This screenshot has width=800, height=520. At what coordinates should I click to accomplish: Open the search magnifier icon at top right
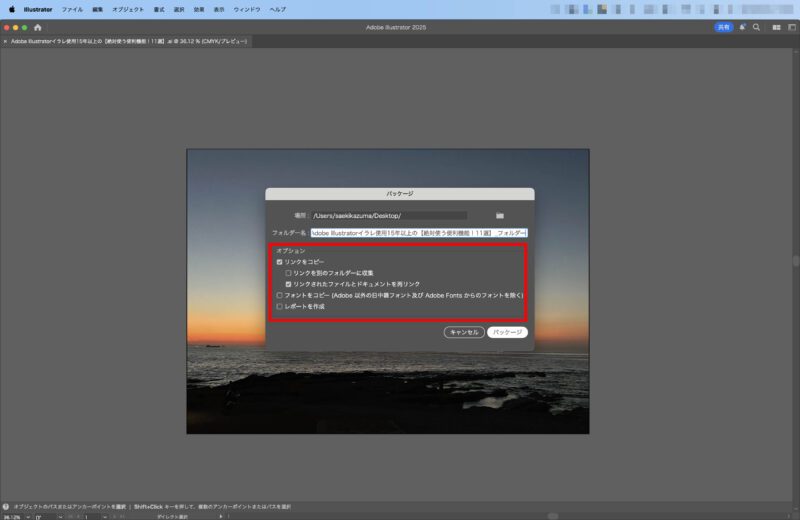(757, 27)
